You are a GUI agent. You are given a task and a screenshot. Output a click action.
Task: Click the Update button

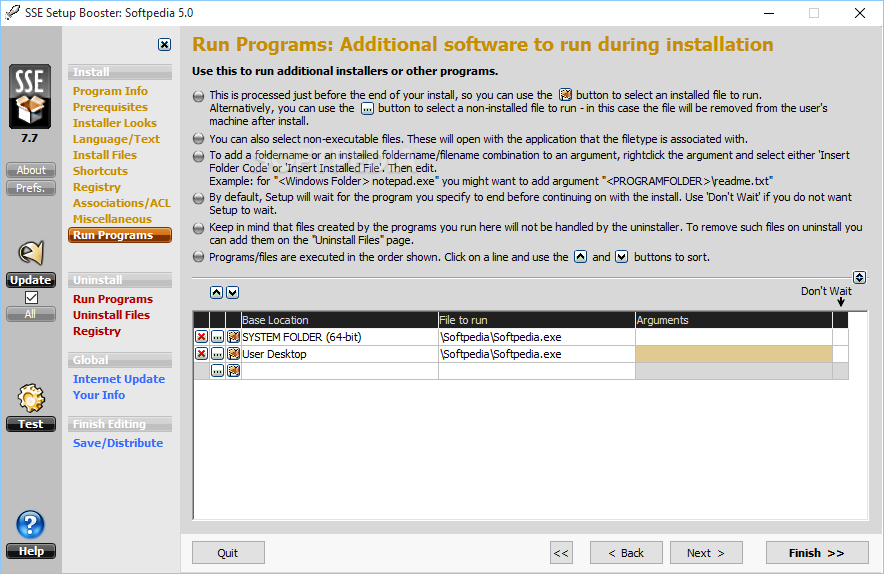pos(31,280)
